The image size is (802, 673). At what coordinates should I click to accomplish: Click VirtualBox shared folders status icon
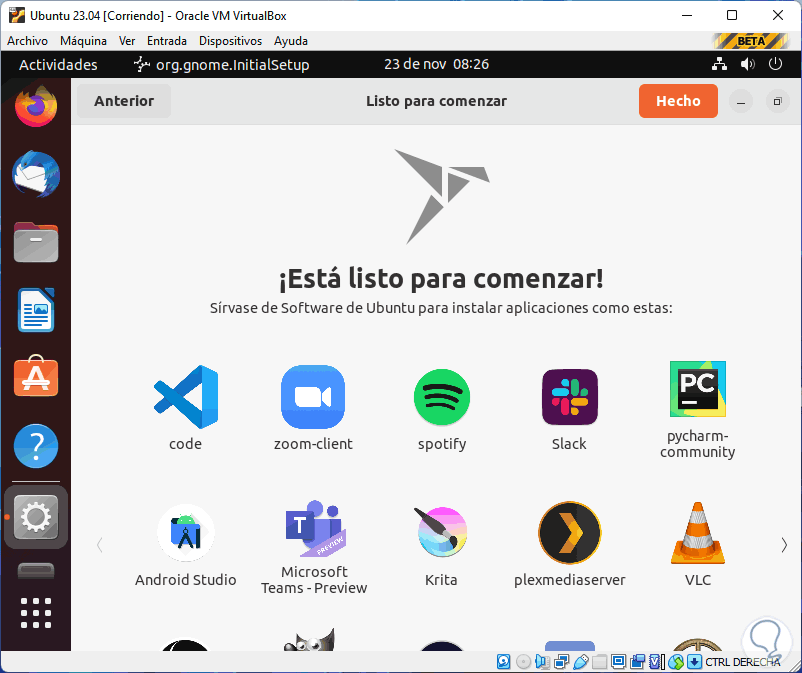point(599,662)
